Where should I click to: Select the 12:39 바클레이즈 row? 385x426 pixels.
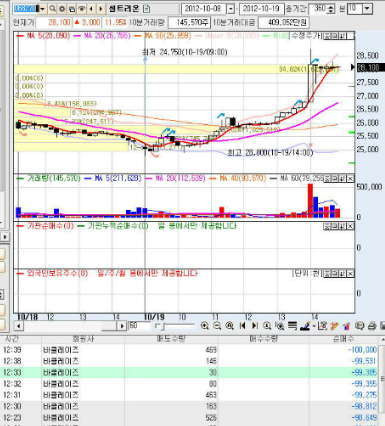[x=190, y=350]
